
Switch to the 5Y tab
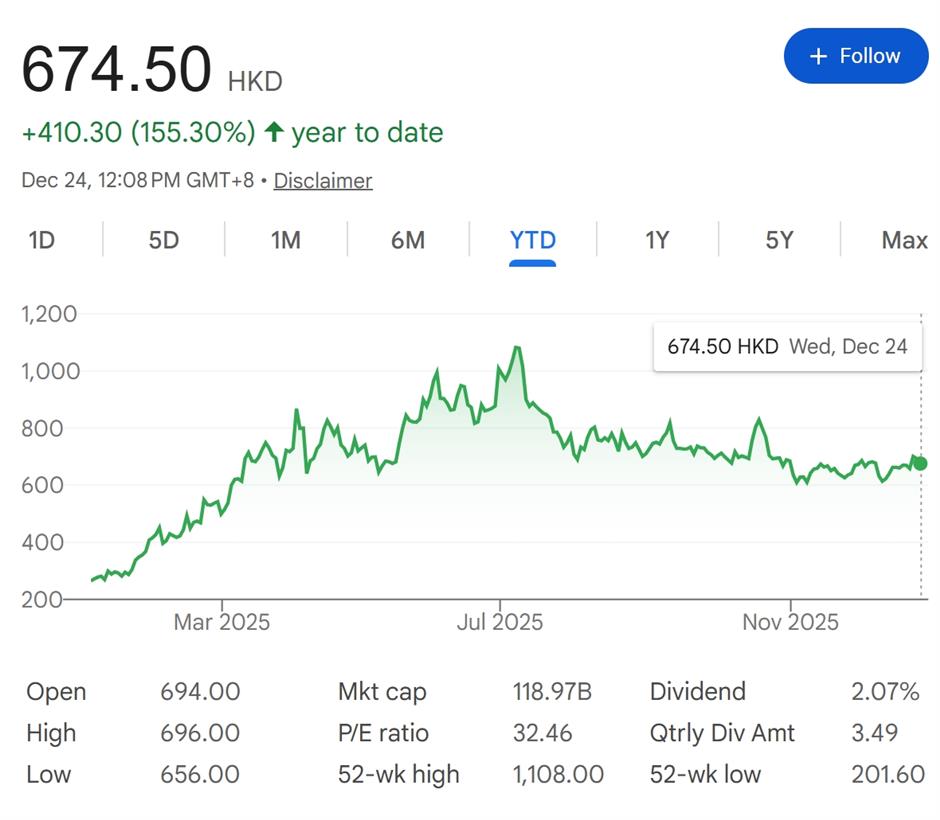point(779,240)
